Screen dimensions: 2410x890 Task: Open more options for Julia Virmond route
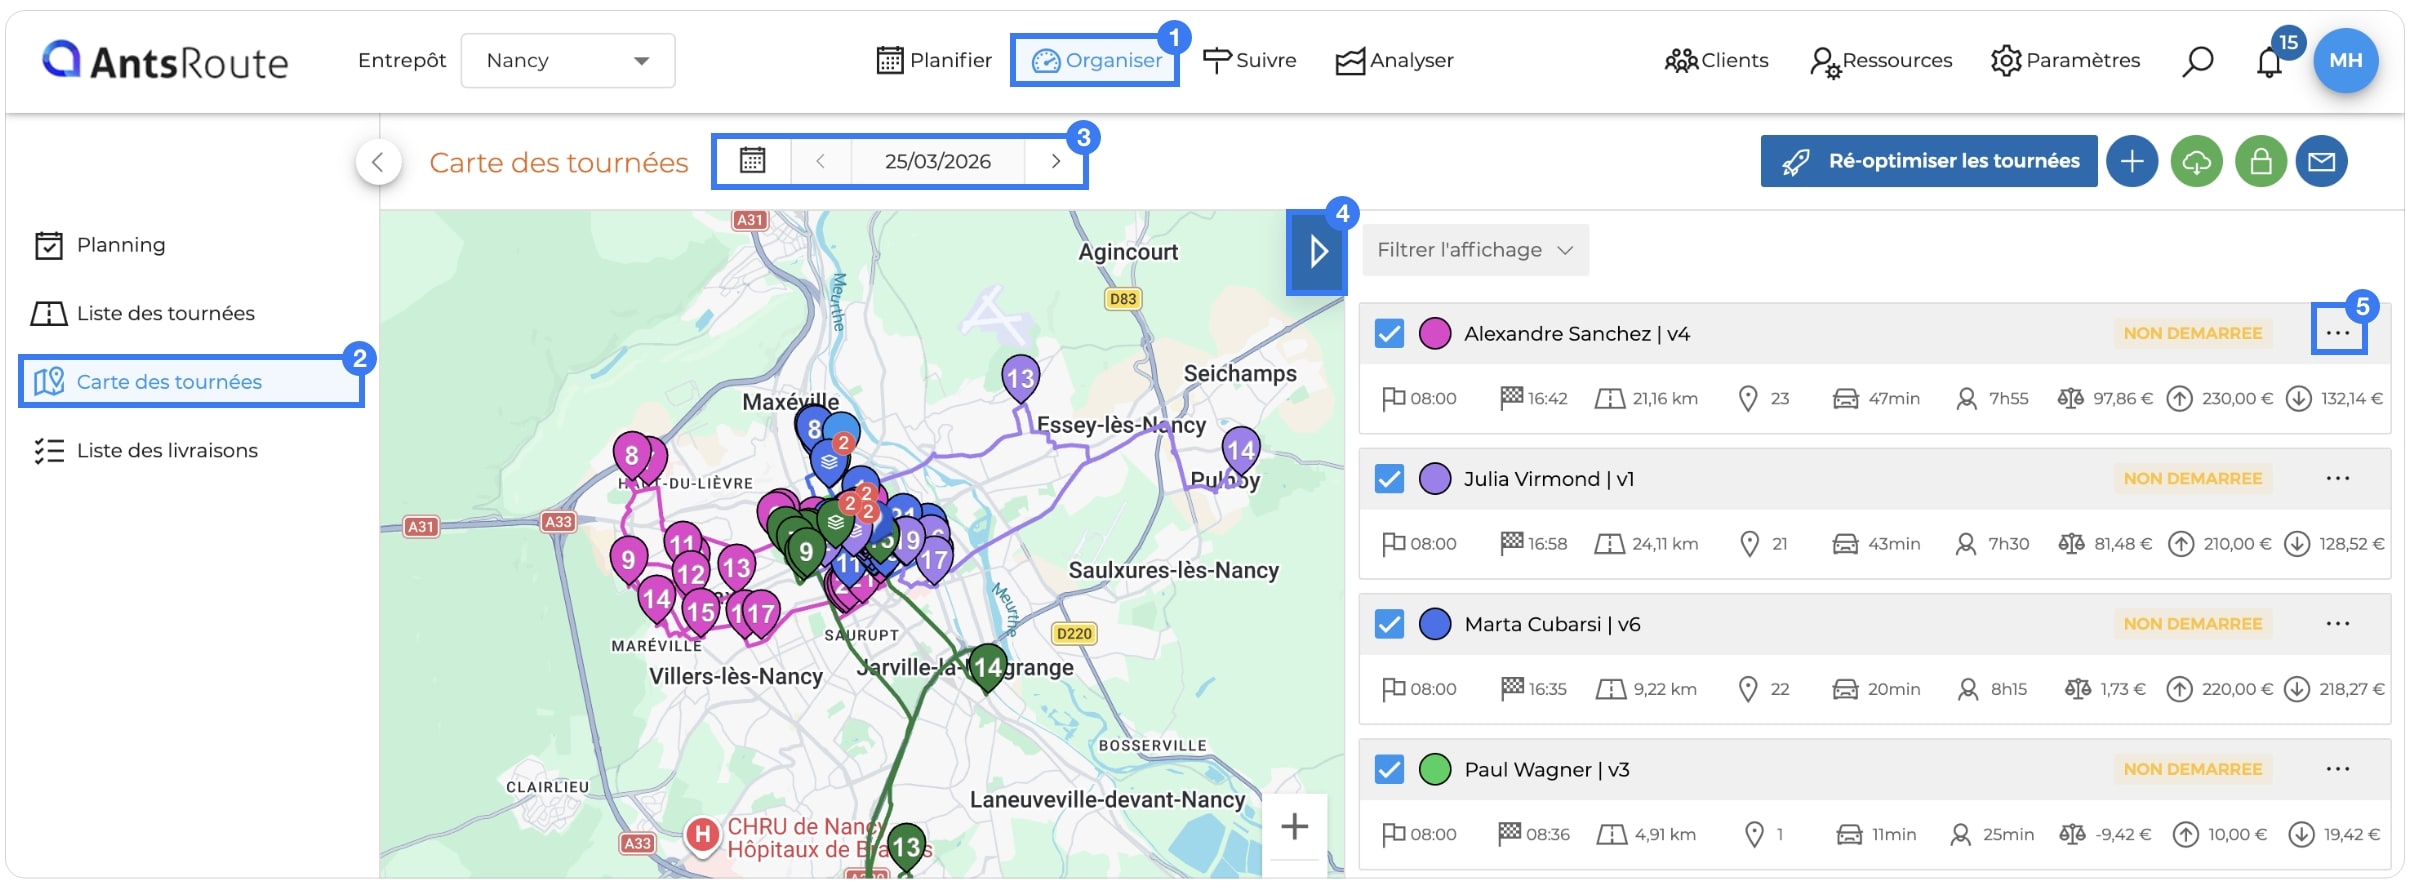tap(2338, 478)
